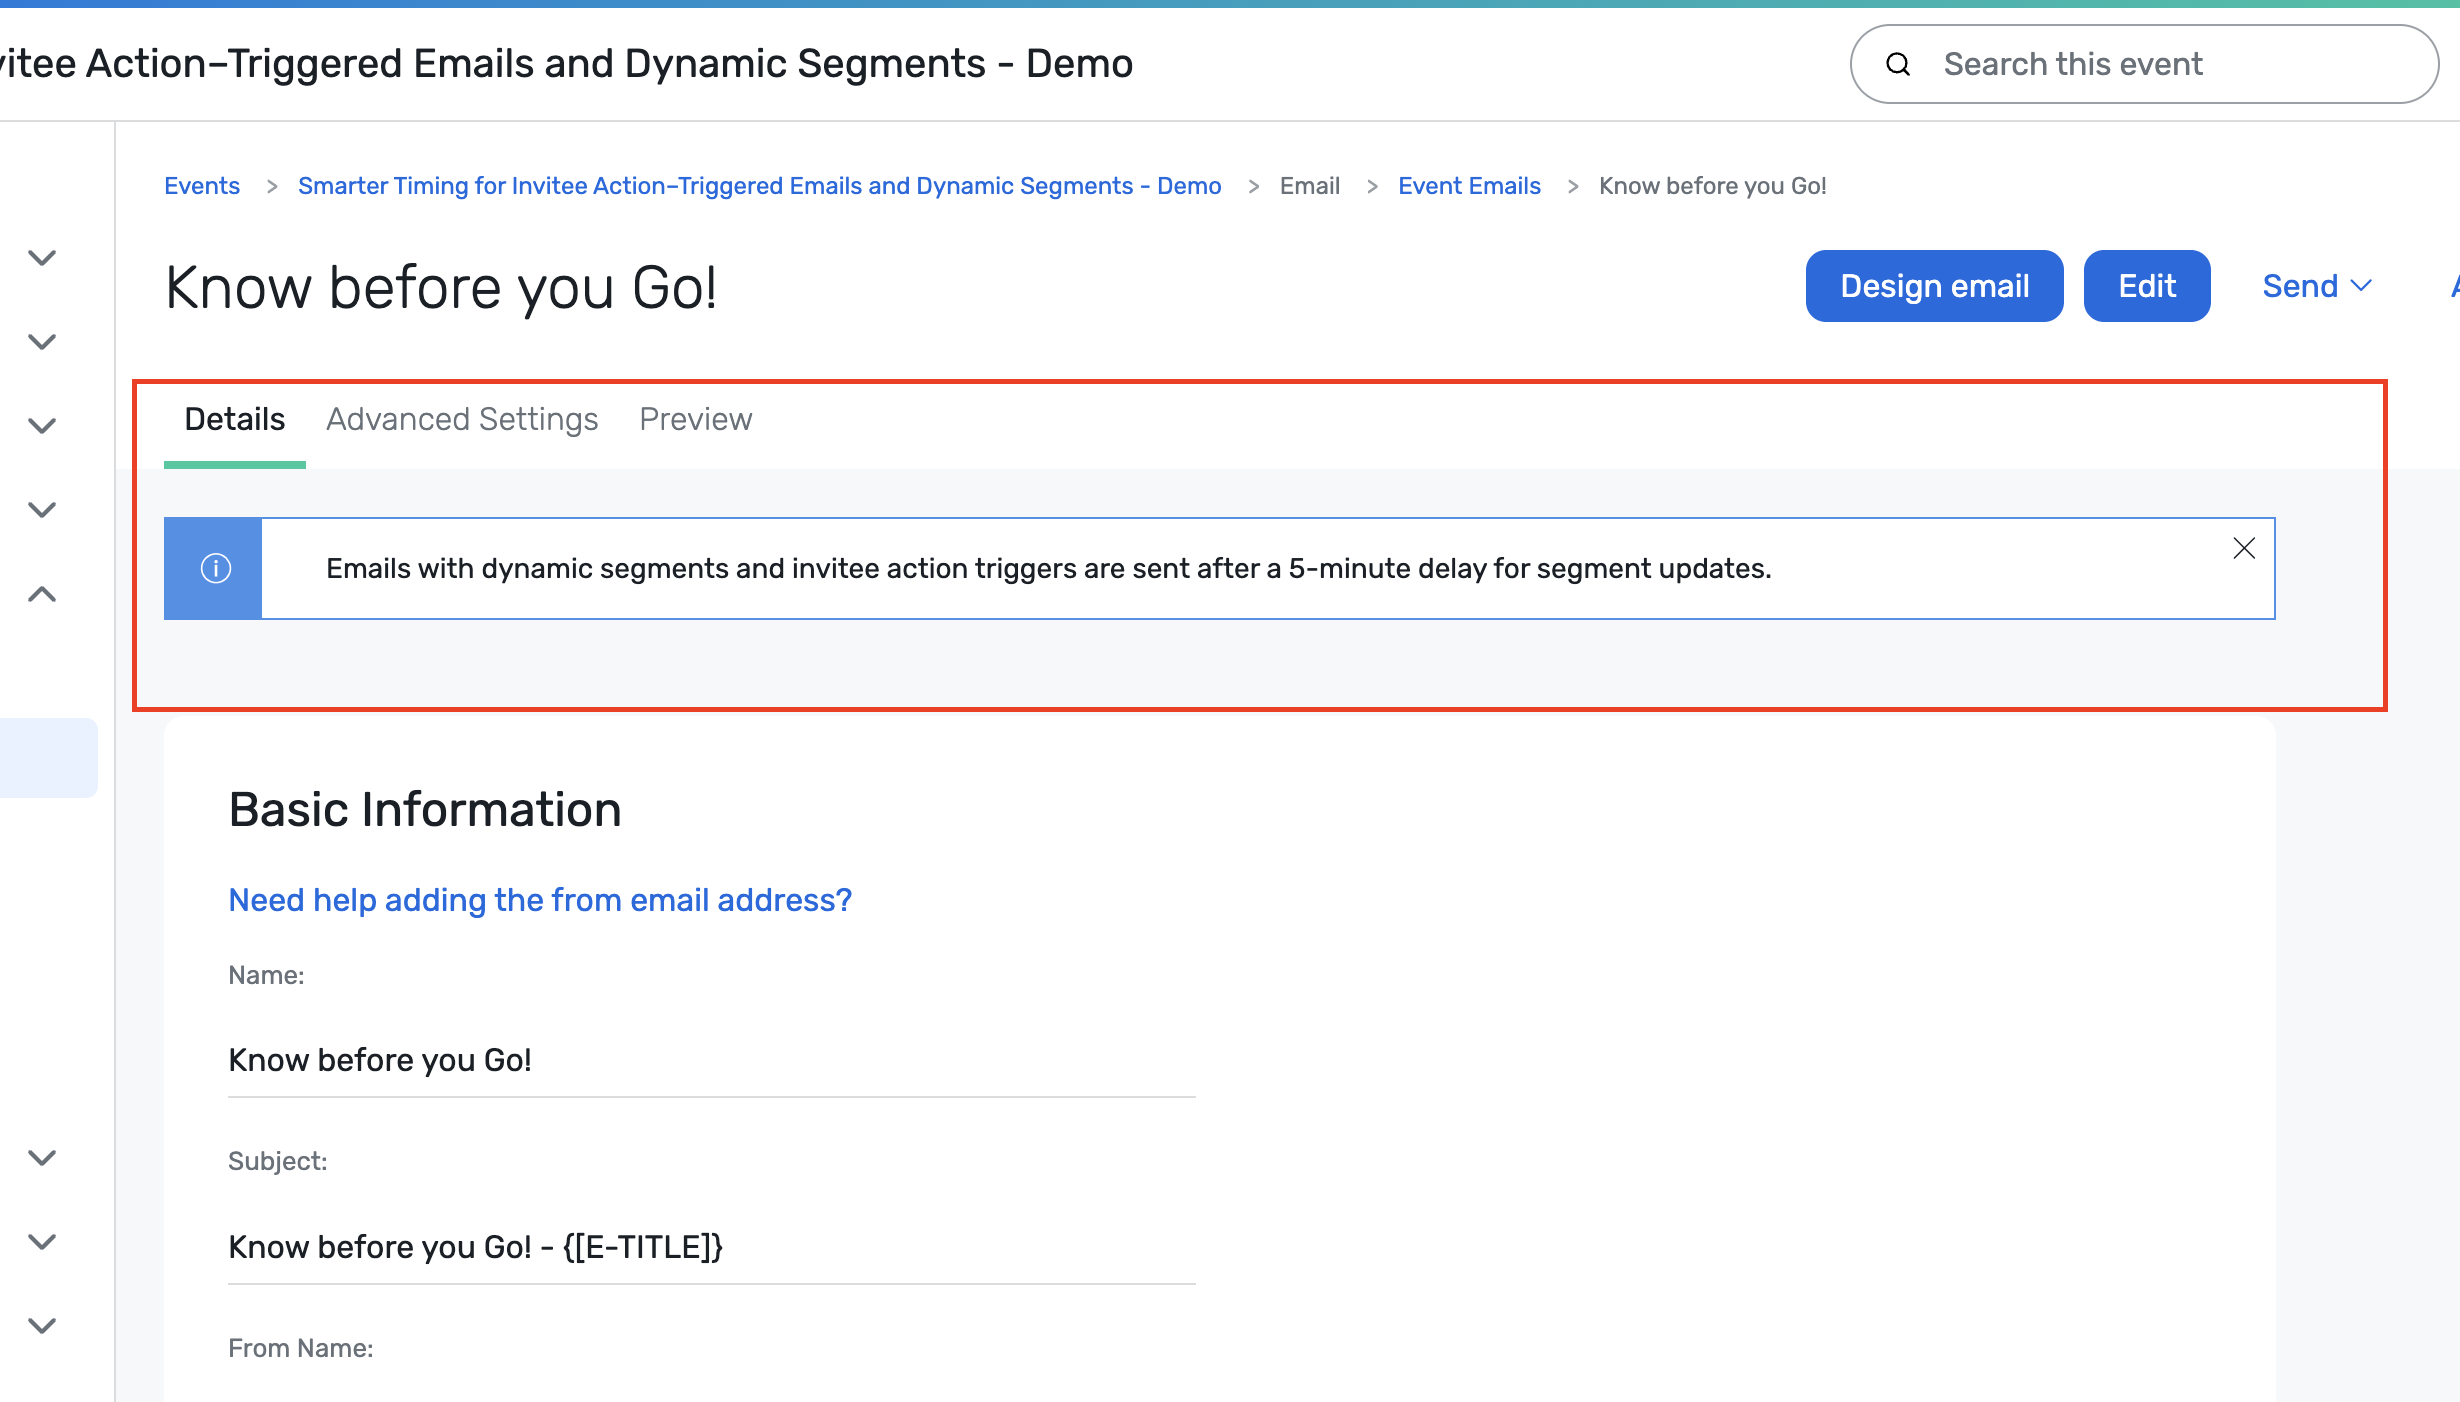
Task: Expand the first sidebar chevron section
Action: 42,258
